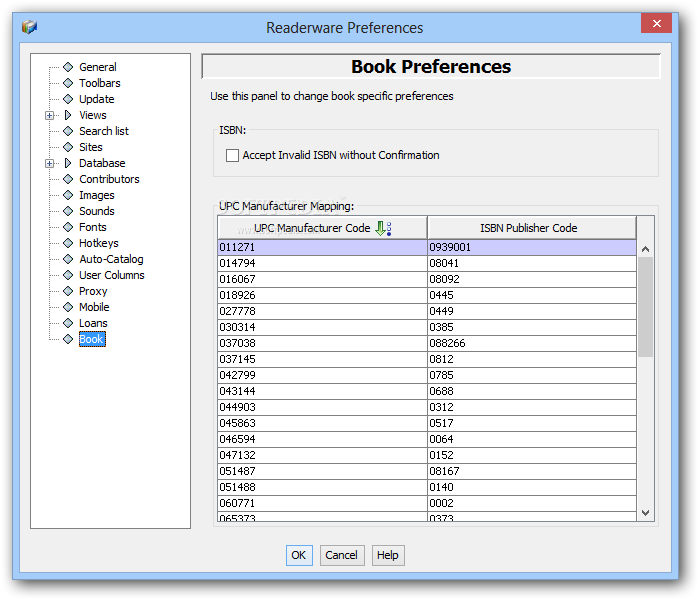Click the diamond icon beside Search list
Screen dimensions: 699x600
point(68,131)
